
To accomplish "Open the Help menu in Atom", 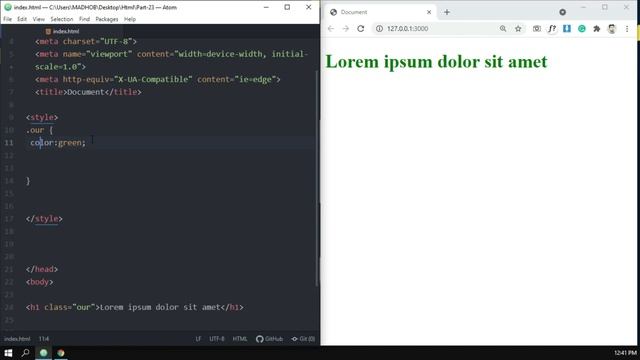I will (x=130, y=19).
